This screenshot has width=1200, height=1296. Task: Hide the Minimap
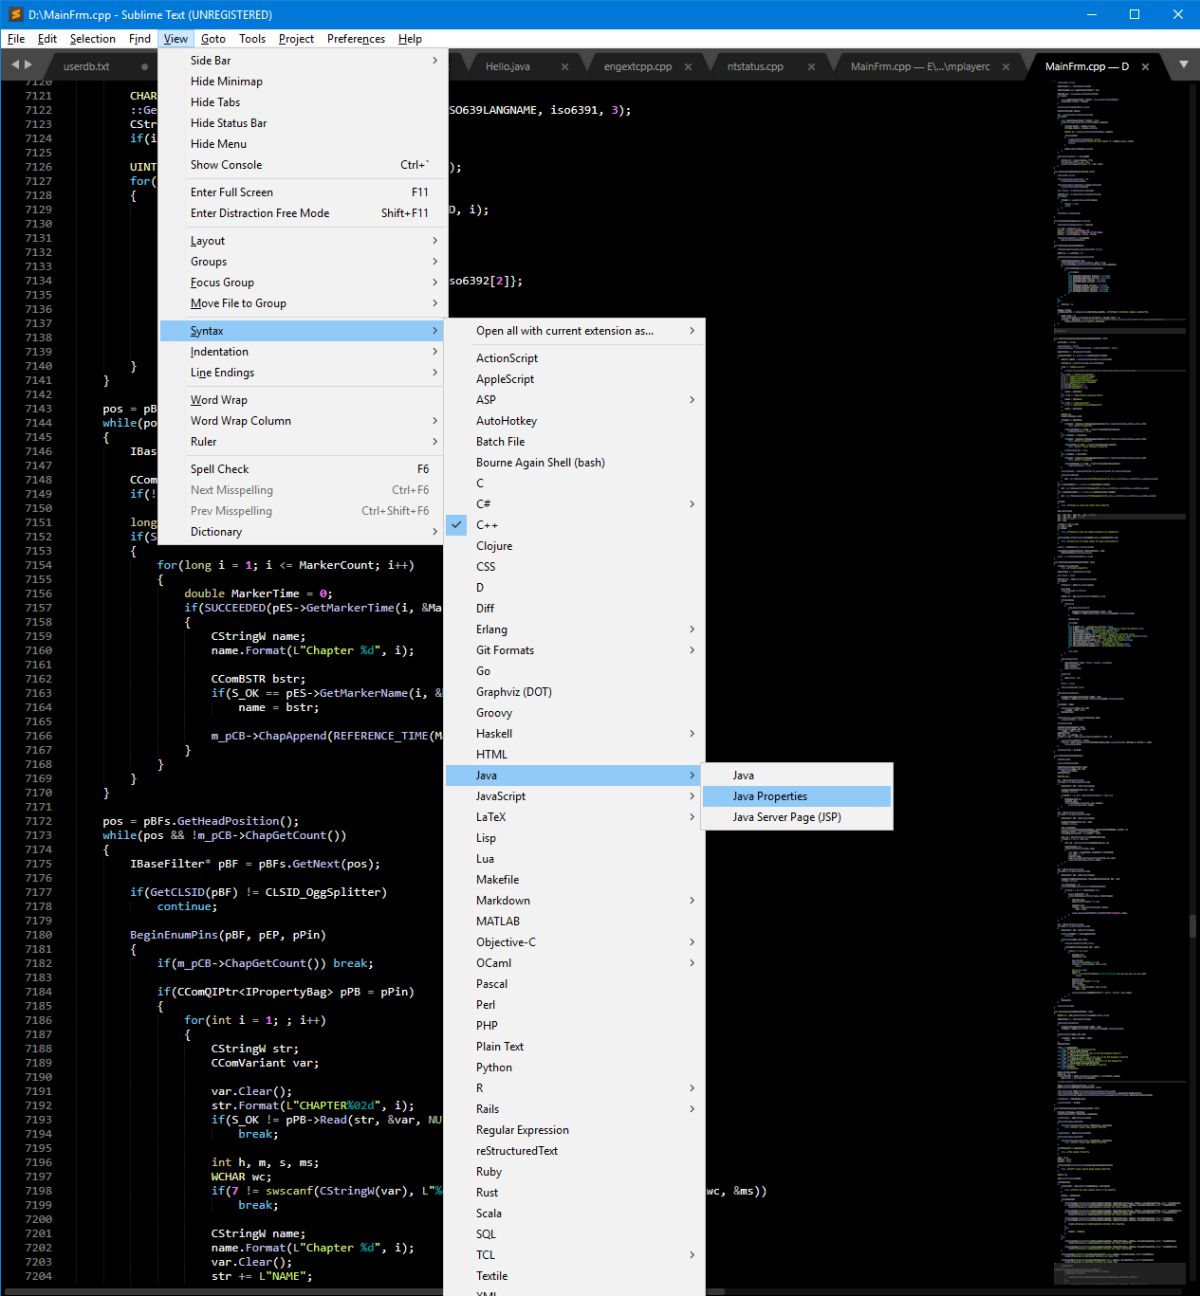tap(303, 81)
